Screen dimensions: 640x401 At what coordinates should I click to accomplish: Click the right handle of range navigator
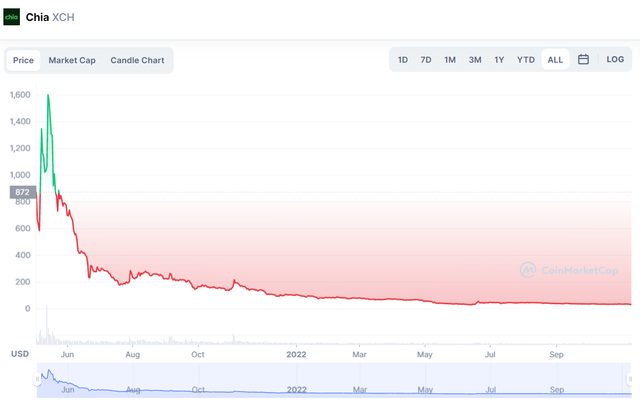click(x=629, y=379)
